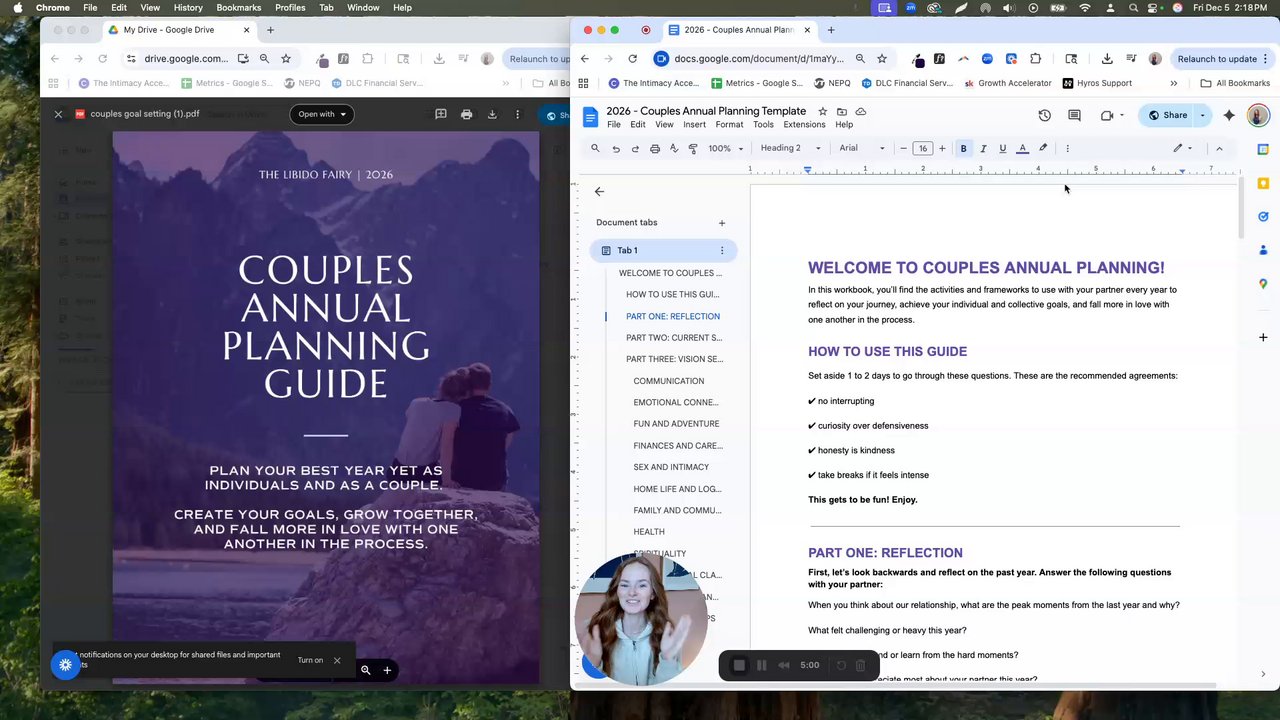This screenshot has height=720, width=1280.
Task: Toggle italic formatting in Docs
Action: [983, 148]
